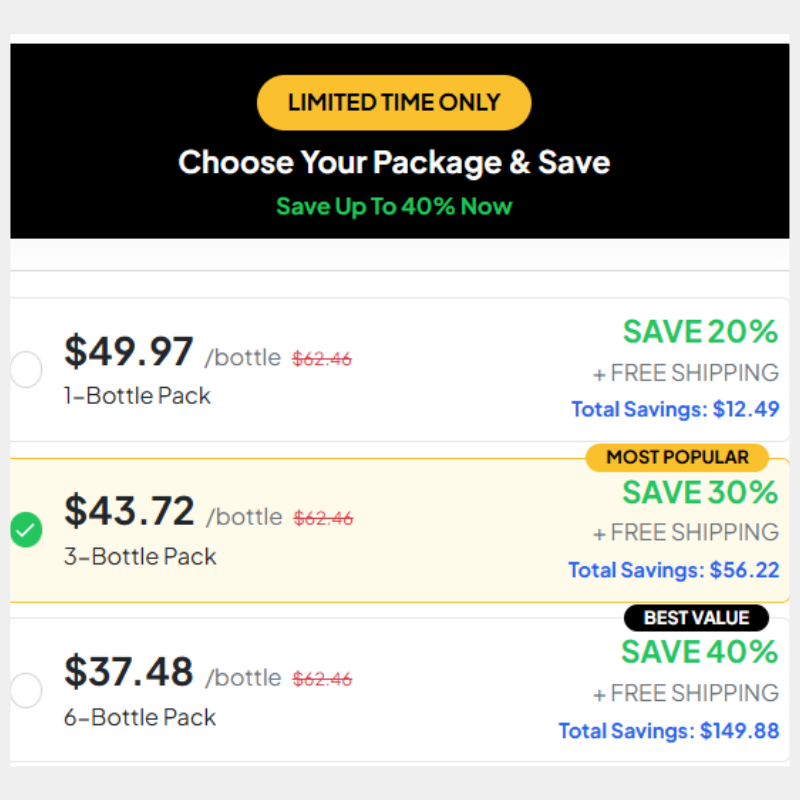Click the SAVE 20% label
This screenshot has height=800, width=800.
pyautogui.click(x=701, y=332)
